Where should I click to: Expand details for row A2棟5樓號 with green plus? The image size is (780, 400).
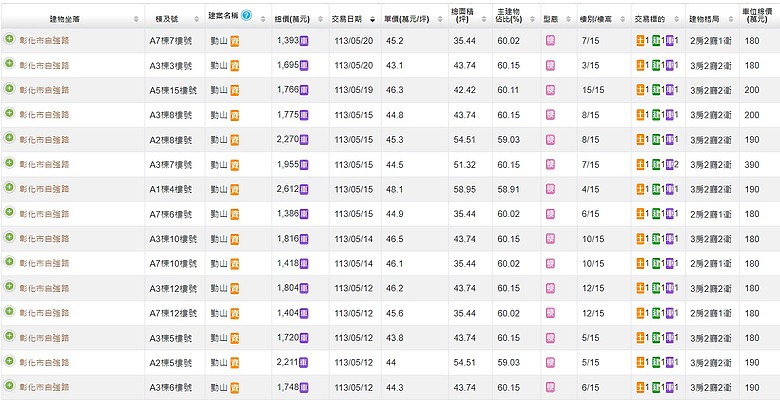tap(9, 361)
